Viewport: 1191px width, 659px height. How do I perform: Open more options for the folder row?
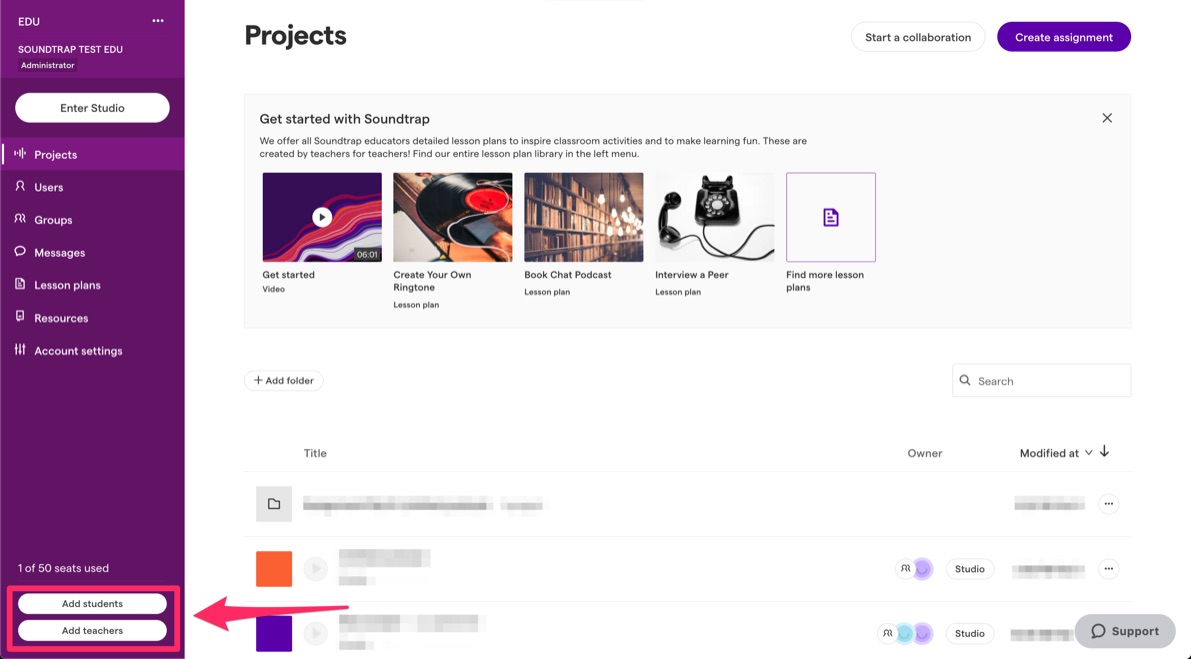click(1108, 504)
